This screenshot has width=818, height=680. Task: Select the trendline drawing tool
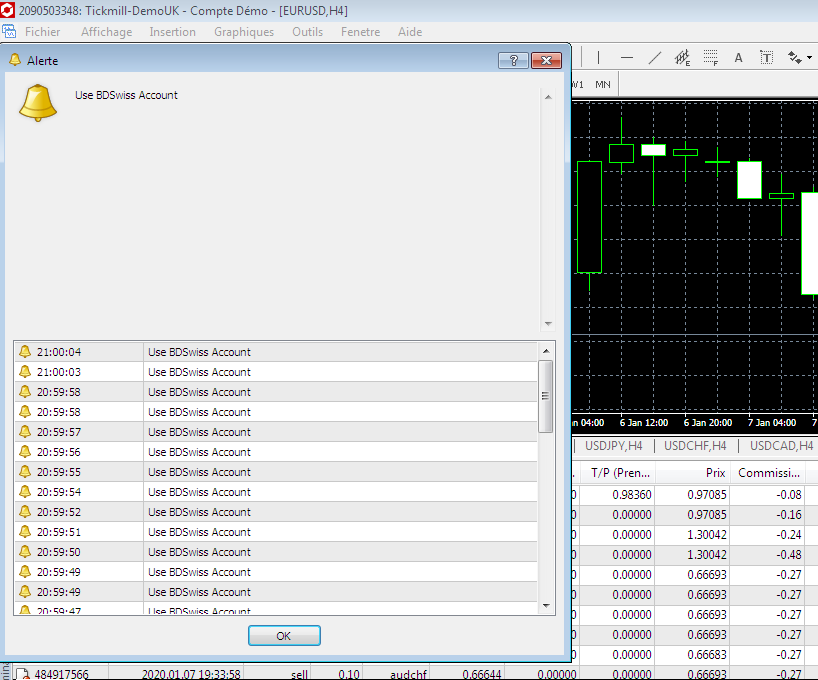tap(655, 57)
